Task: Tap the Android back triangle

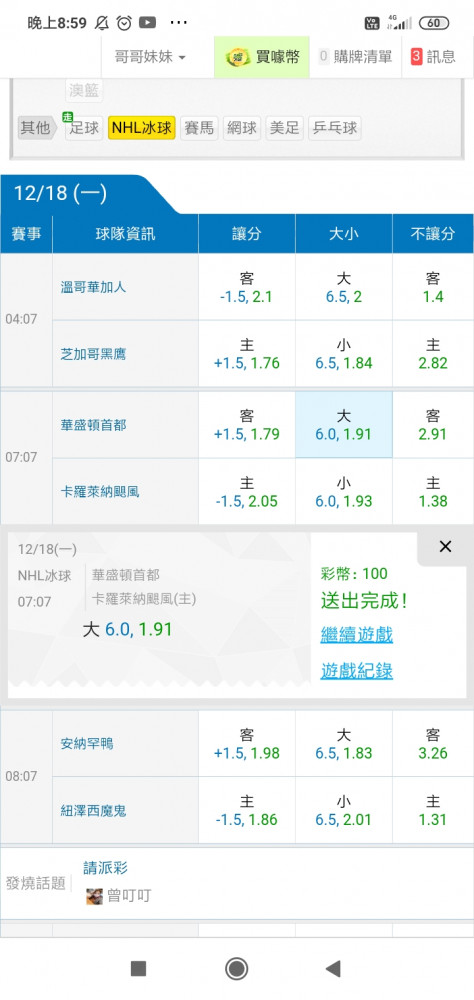Action: point(332,969)
